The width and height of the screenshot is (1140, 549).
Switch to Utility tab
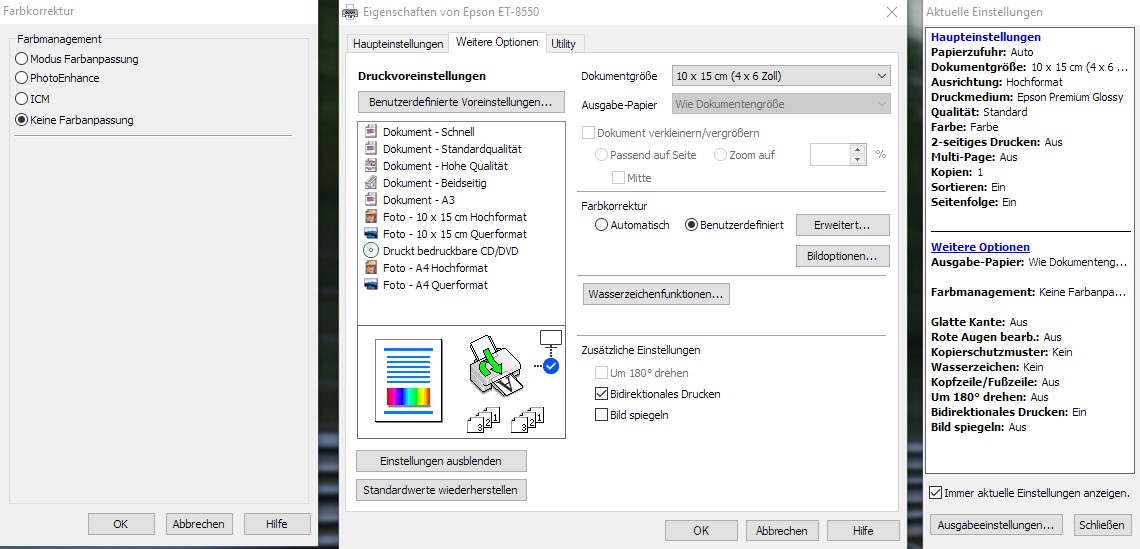(x=563, y=44)
